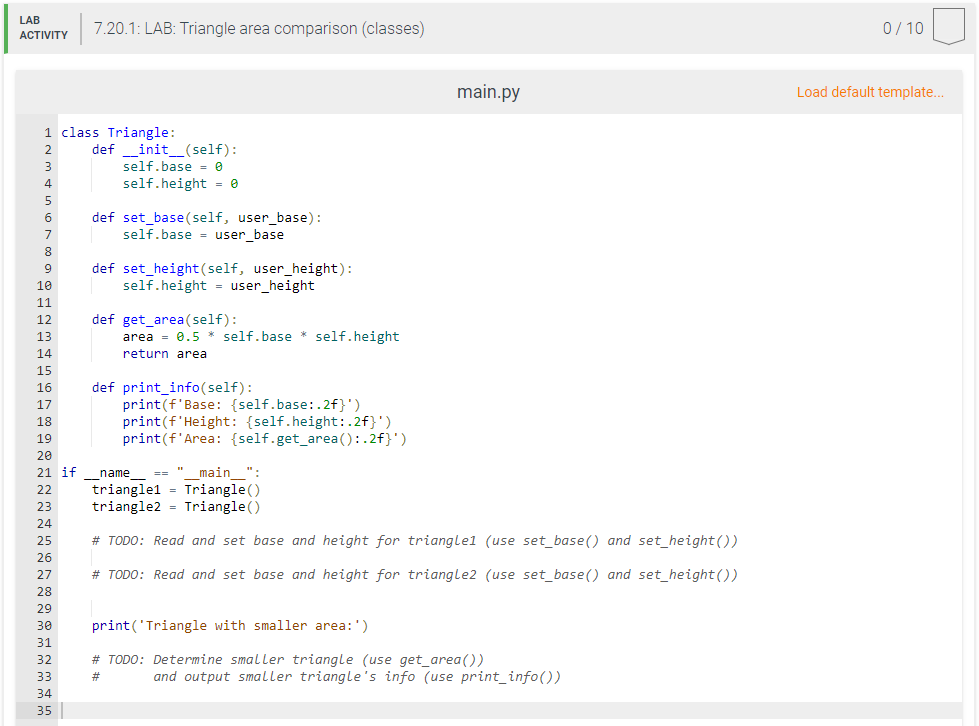The image size is (979, 726).
Task: Click the bookmark ribbon icon beside the score
Action: (947, 27)
